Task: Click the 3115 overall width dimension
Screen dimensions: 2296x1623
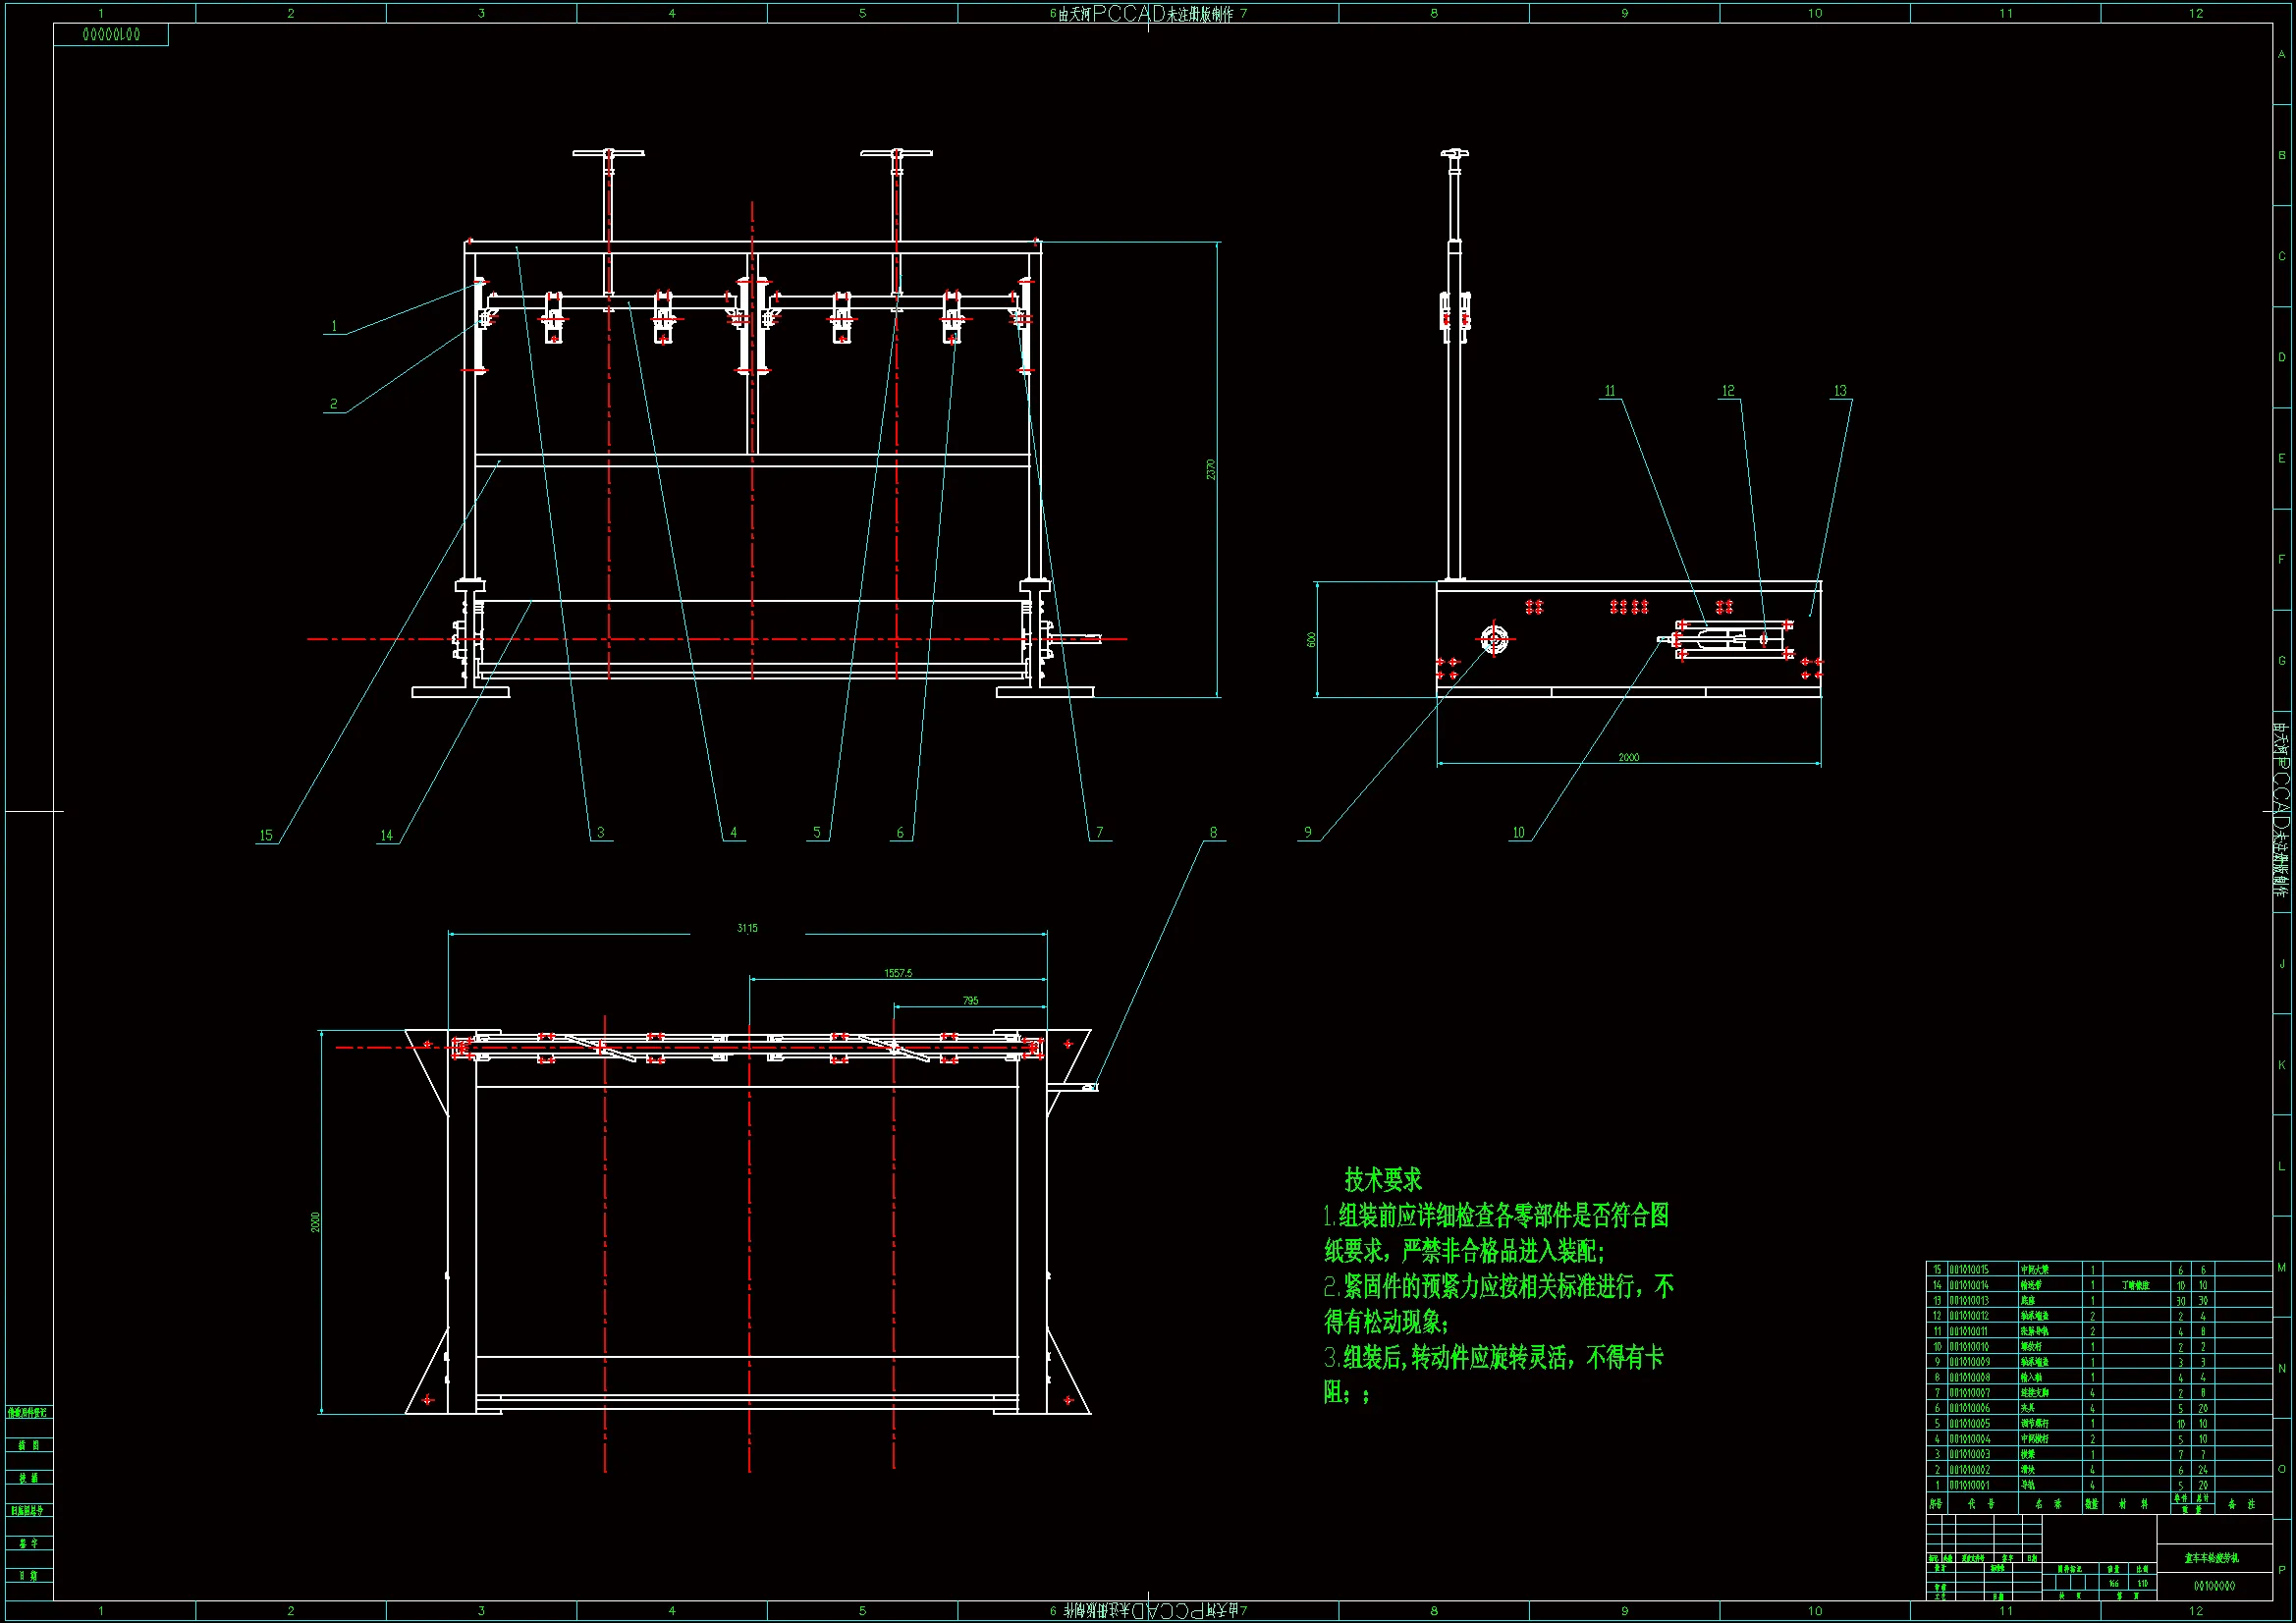Action: pyautogui.click(x=747, y=928)
